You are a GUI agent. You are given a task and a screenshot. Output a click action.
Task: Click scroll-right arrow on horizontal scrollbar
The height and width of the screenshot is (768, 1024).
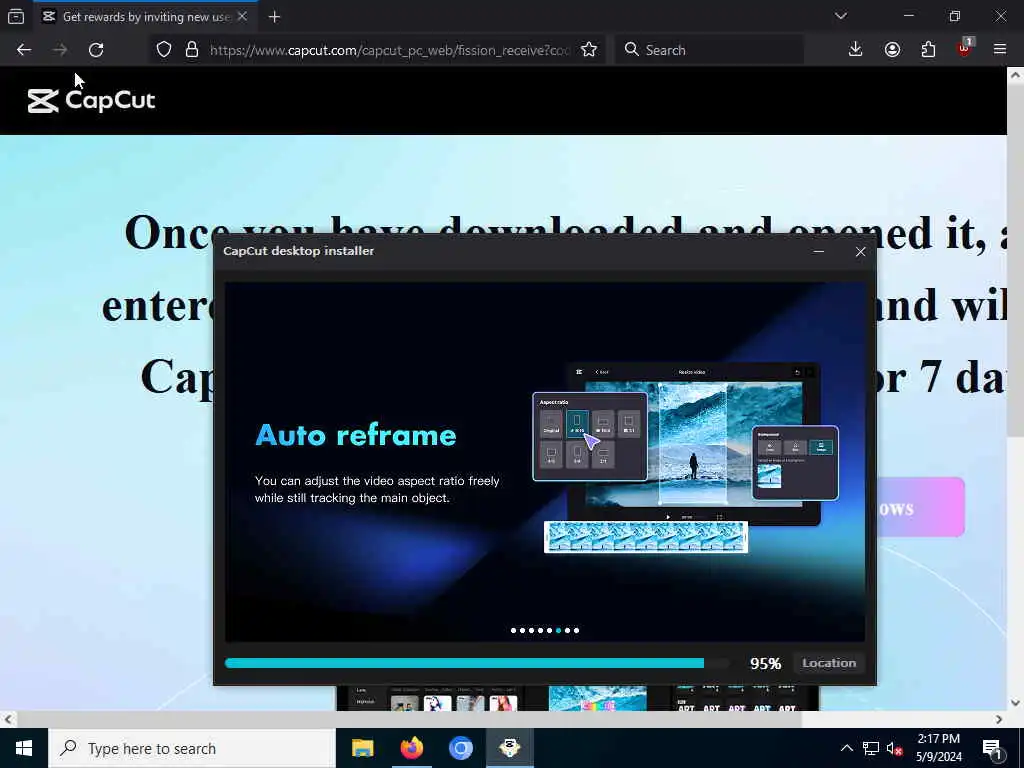click(999, 719)
